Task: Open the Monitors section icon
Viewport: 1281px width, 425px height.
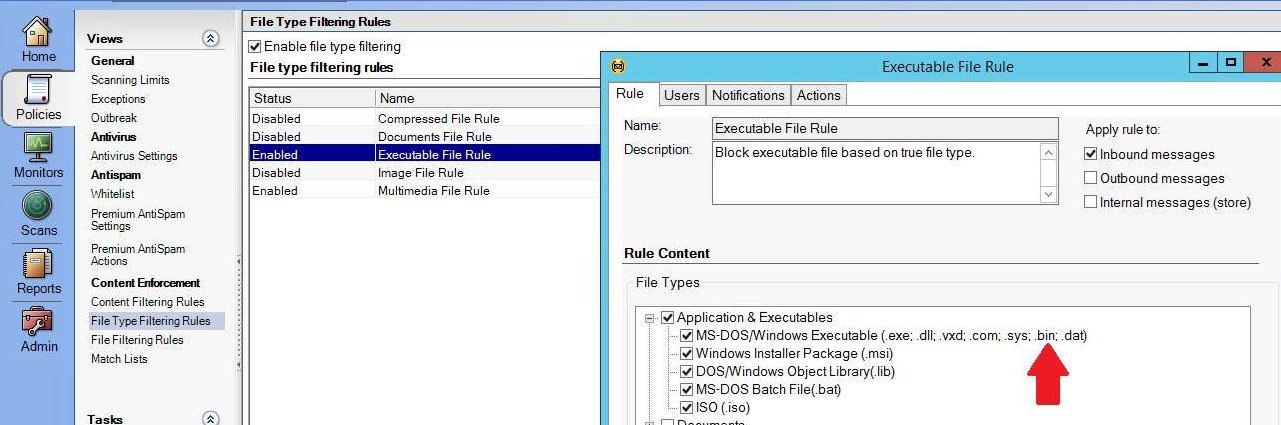Action: pos(37,148)
